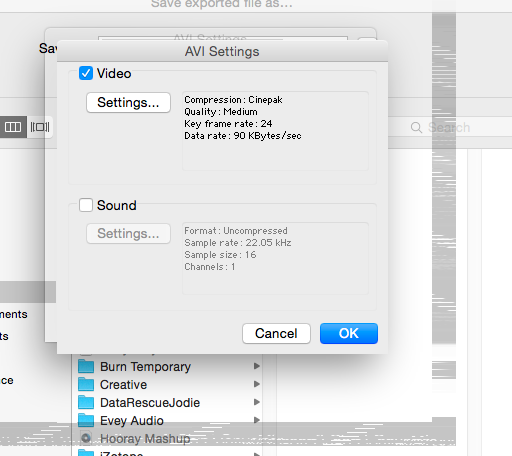Viewport: 512px width, 456px height.
Task: Switch to column view icon
Action: coord(13,127)
